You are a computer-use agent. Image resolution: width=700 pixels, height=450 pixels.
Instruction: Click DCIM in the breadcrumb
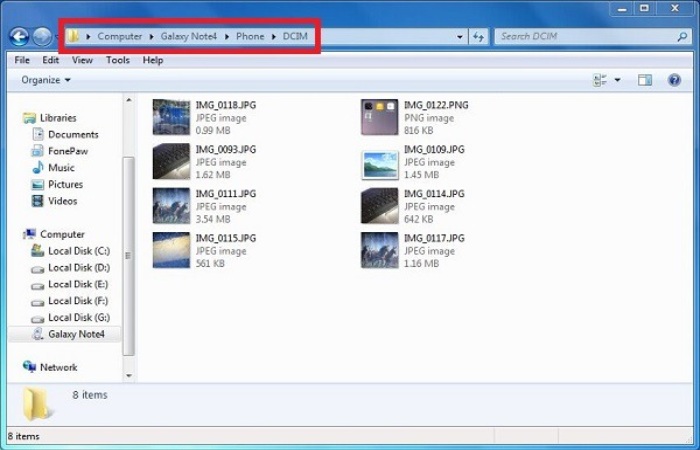click(295, 36)
